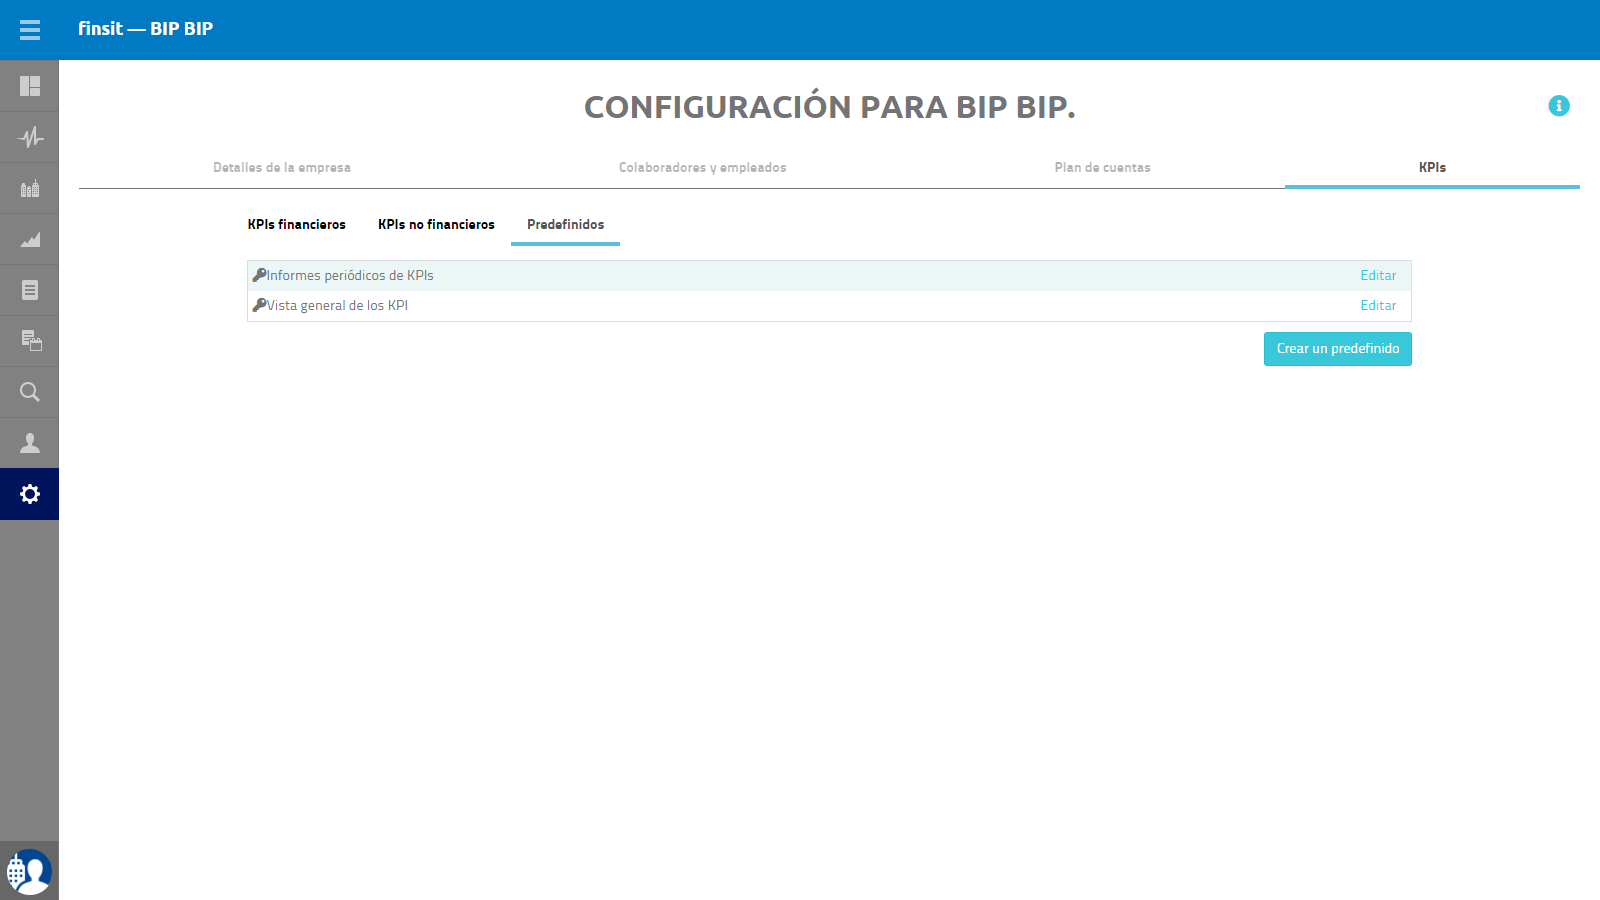Open the user profile sidebar icon
Image resolution: width=1600 pixels, height=900 pixels.
30,443
